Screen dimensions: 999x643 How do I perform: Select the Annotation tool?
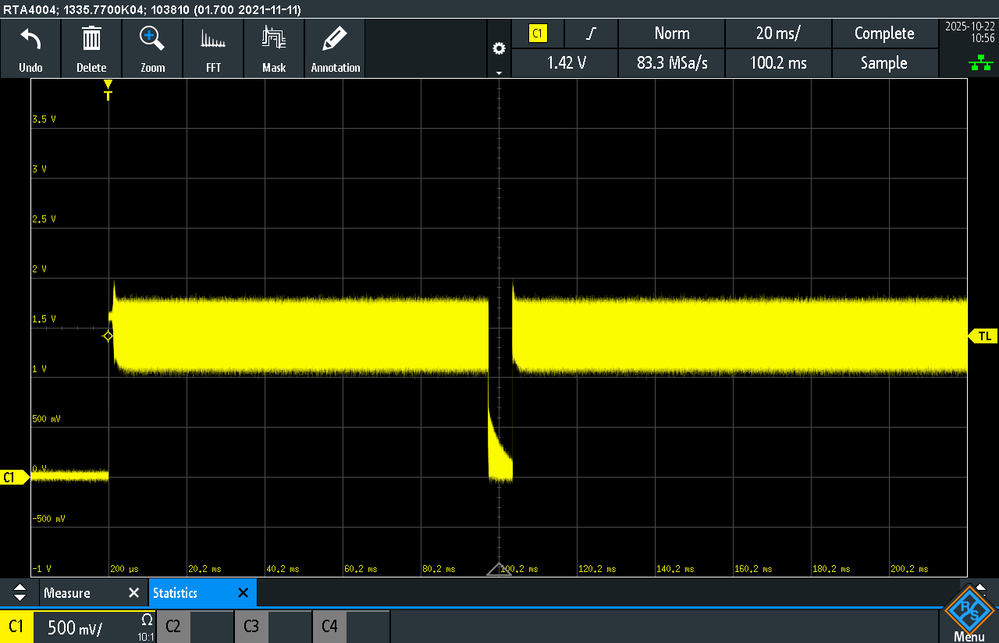[335, 48]
